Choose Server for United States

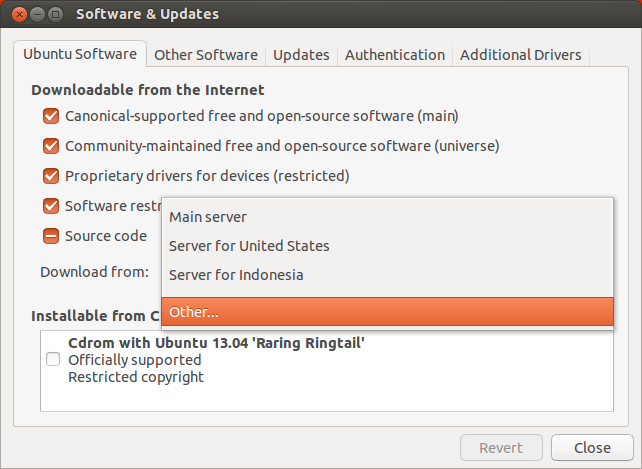[249, 246]
